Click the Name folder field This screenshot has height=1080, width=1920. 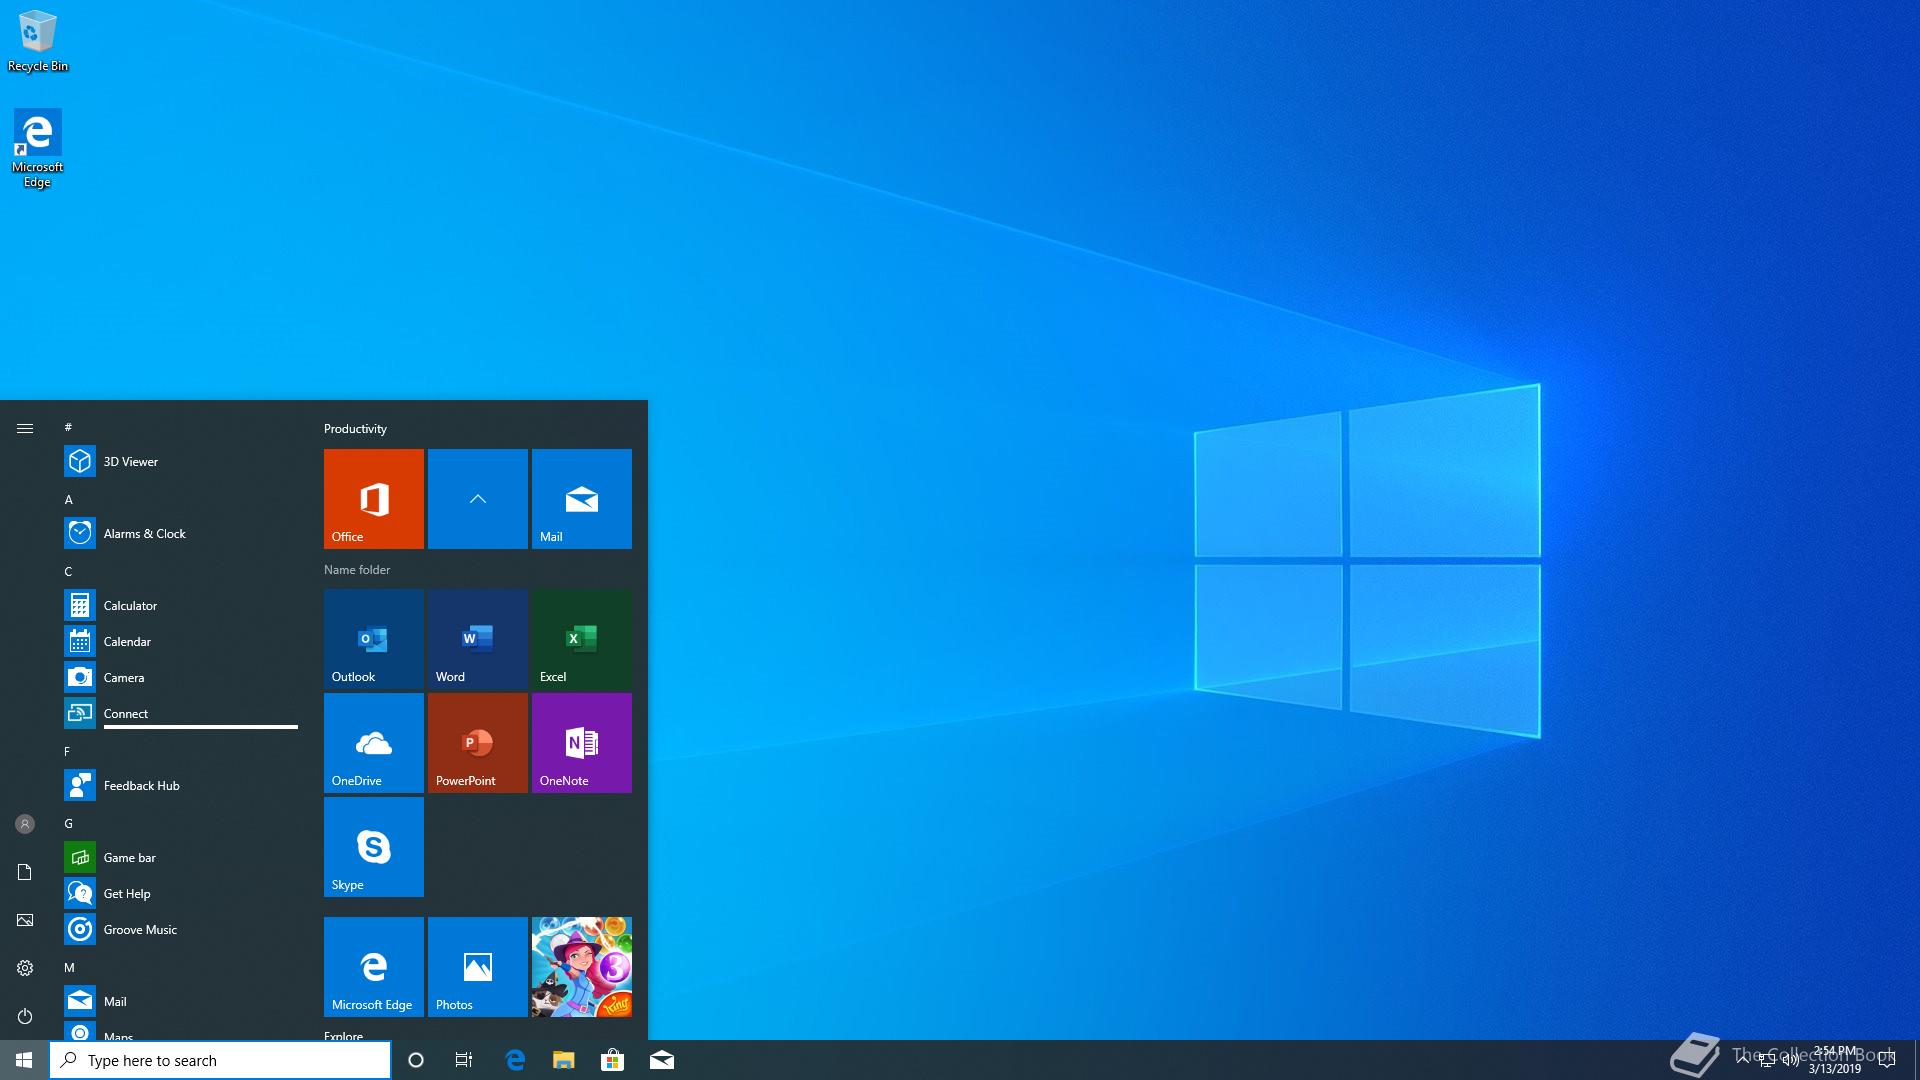pos(357,569)
